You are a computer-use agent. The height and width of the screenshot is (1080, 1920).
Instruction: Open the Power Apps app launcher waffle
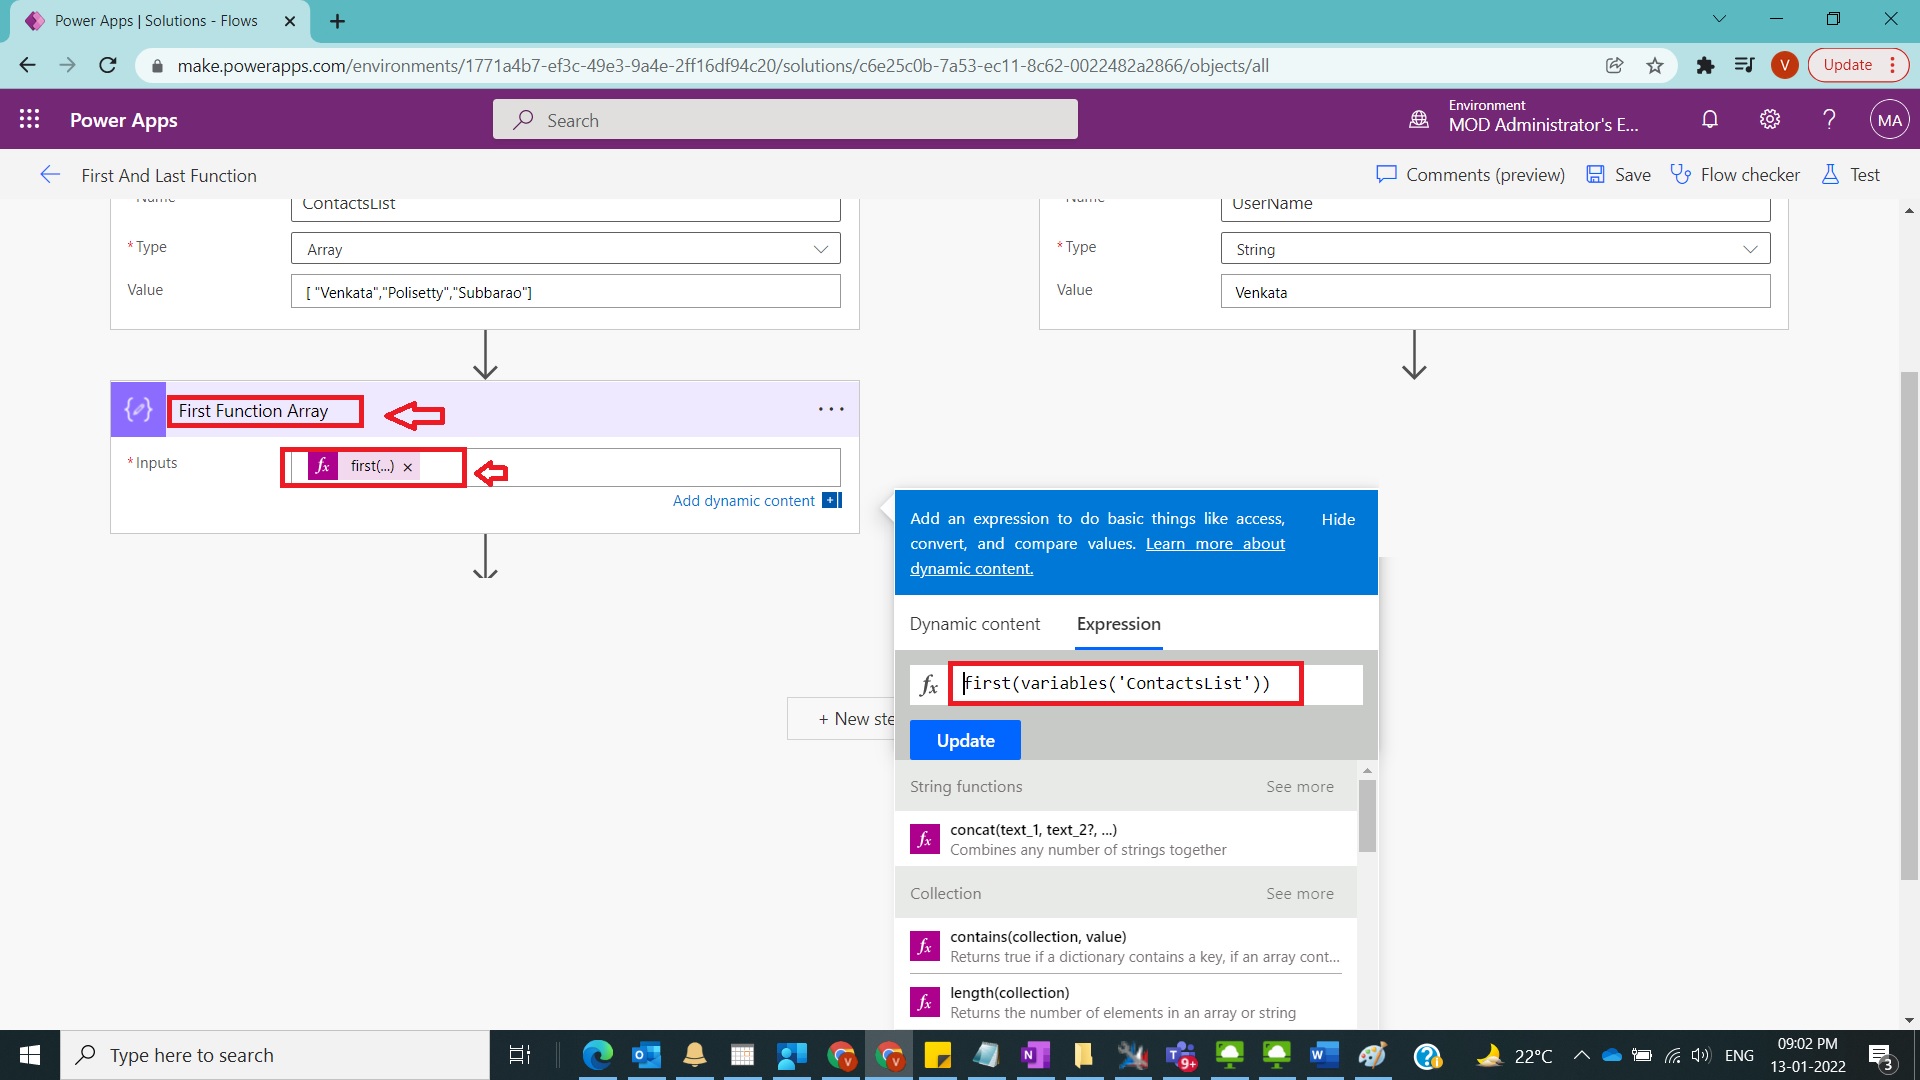click(29, 119)
